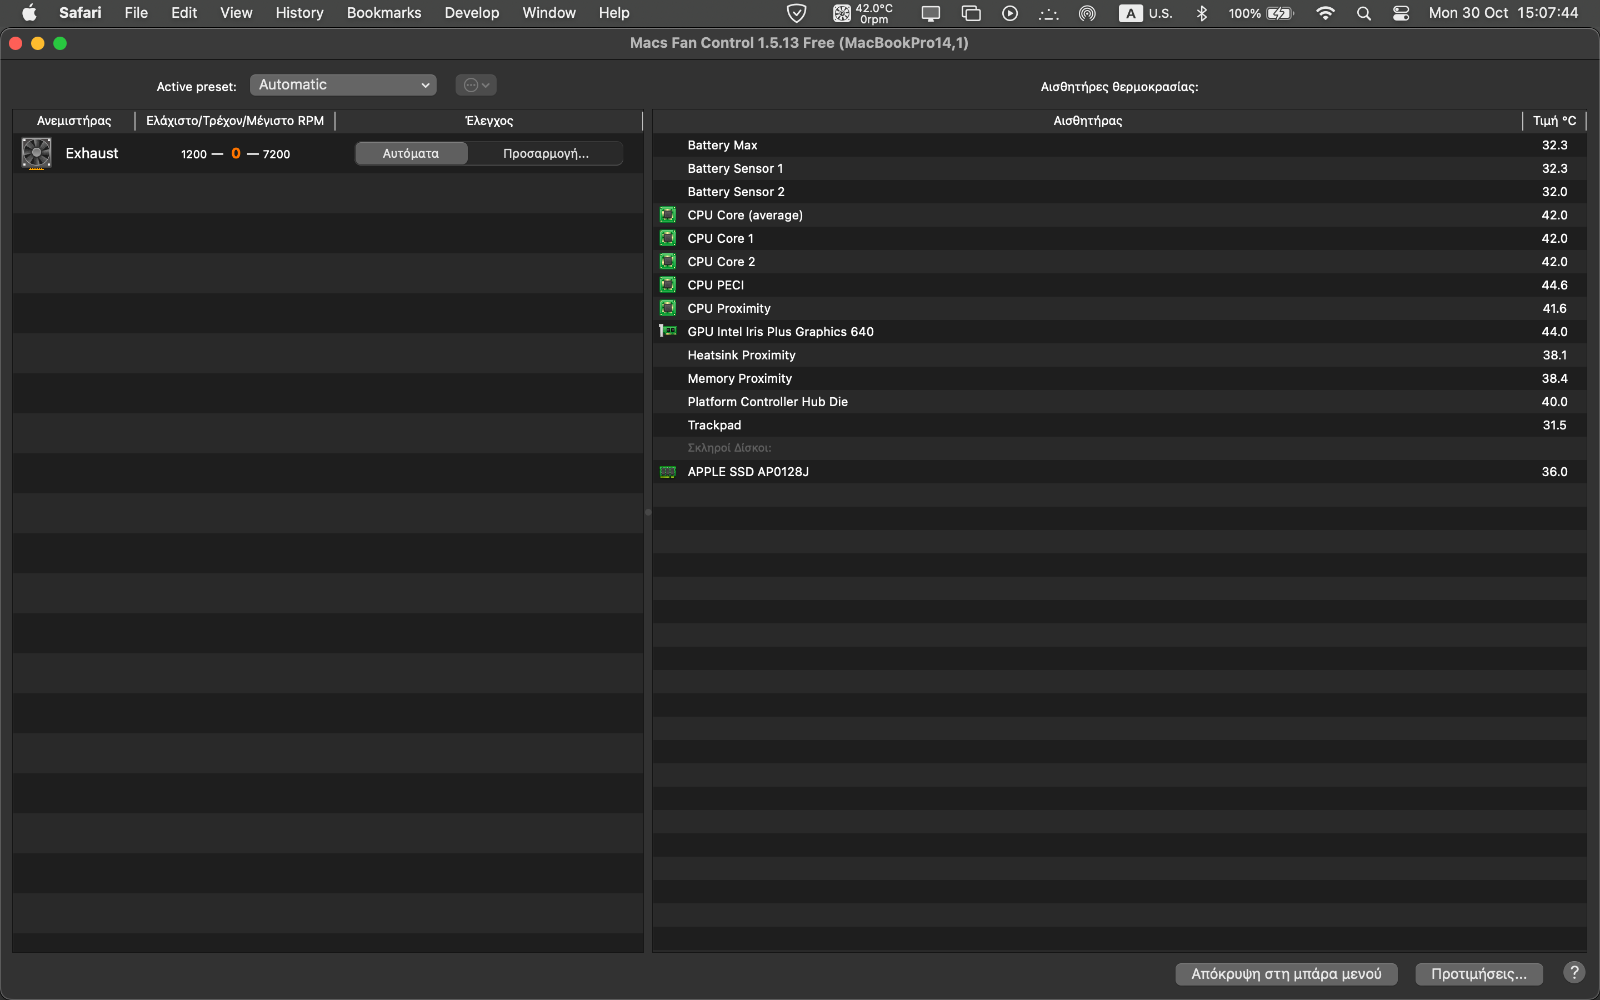Click the current RPM value 0
Viewport: 1600px width, 1000px height.
[236, 153]
